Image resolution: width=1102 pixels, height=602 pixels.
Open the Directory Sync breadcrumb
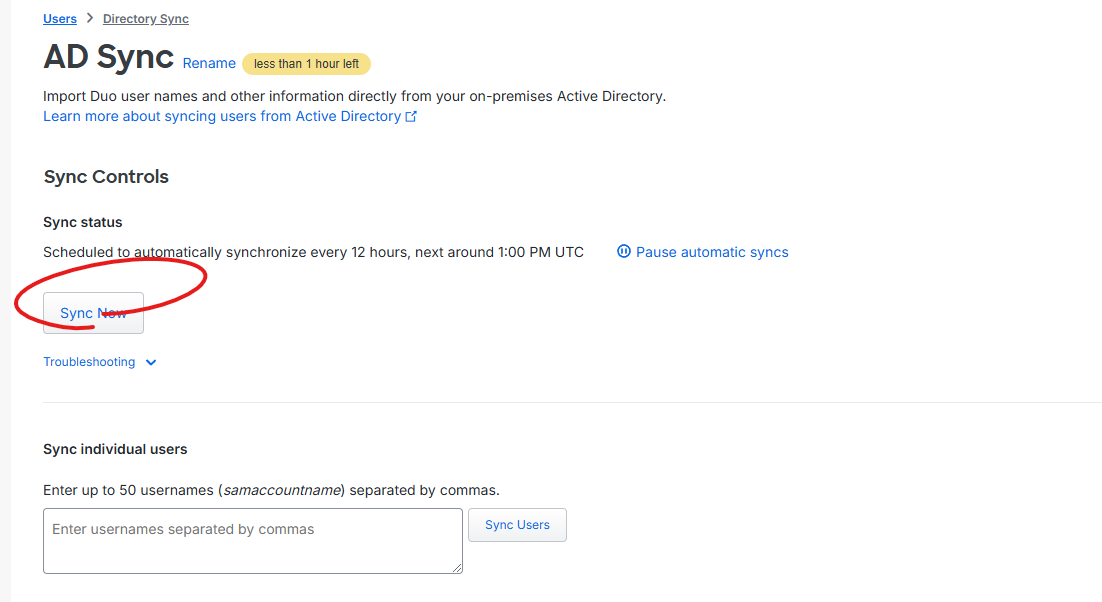click(x=145, y=19)
